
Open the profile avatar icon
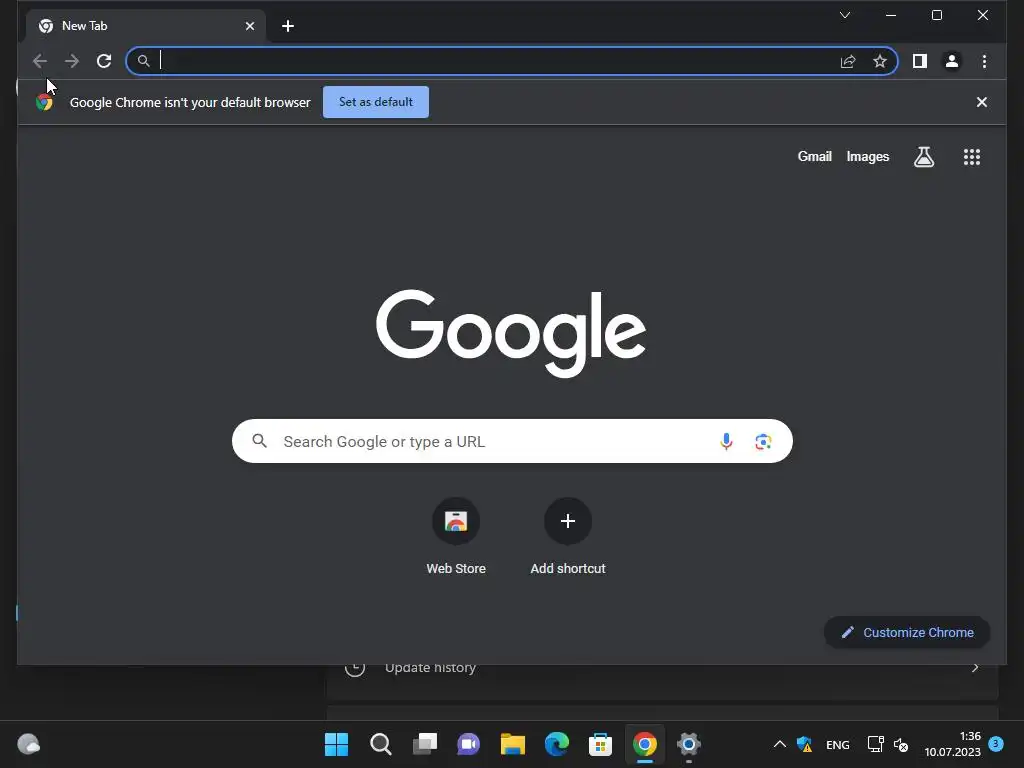coord(952,61)
